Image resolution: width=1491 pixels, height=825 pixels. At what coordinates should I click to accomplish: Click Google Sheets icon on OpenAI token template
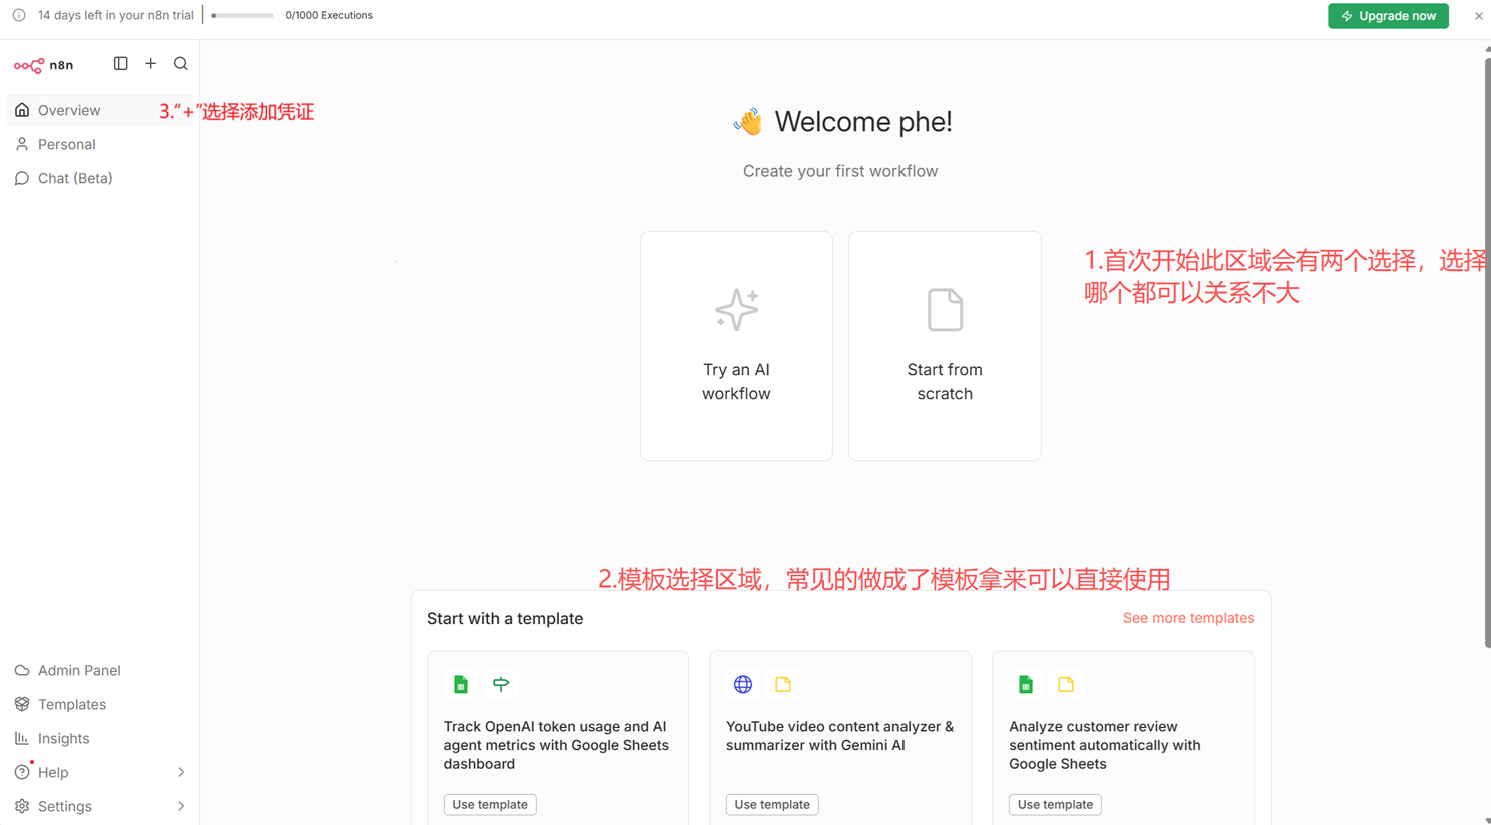click(461, 684)
